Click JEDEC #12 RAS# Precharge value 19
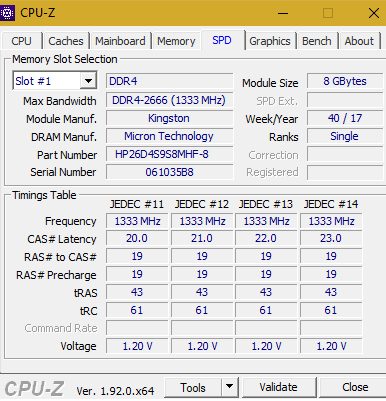This screenshot has height=401, width=386. tap(202, 274)
